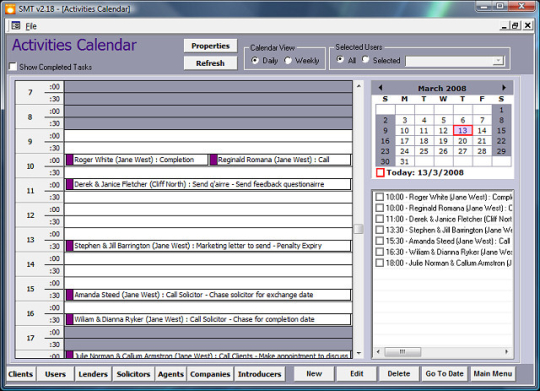Click purple marker of Stephen & Jill Barrington
The width and height of the screenshot is (540, 391).
pos(70,246)
